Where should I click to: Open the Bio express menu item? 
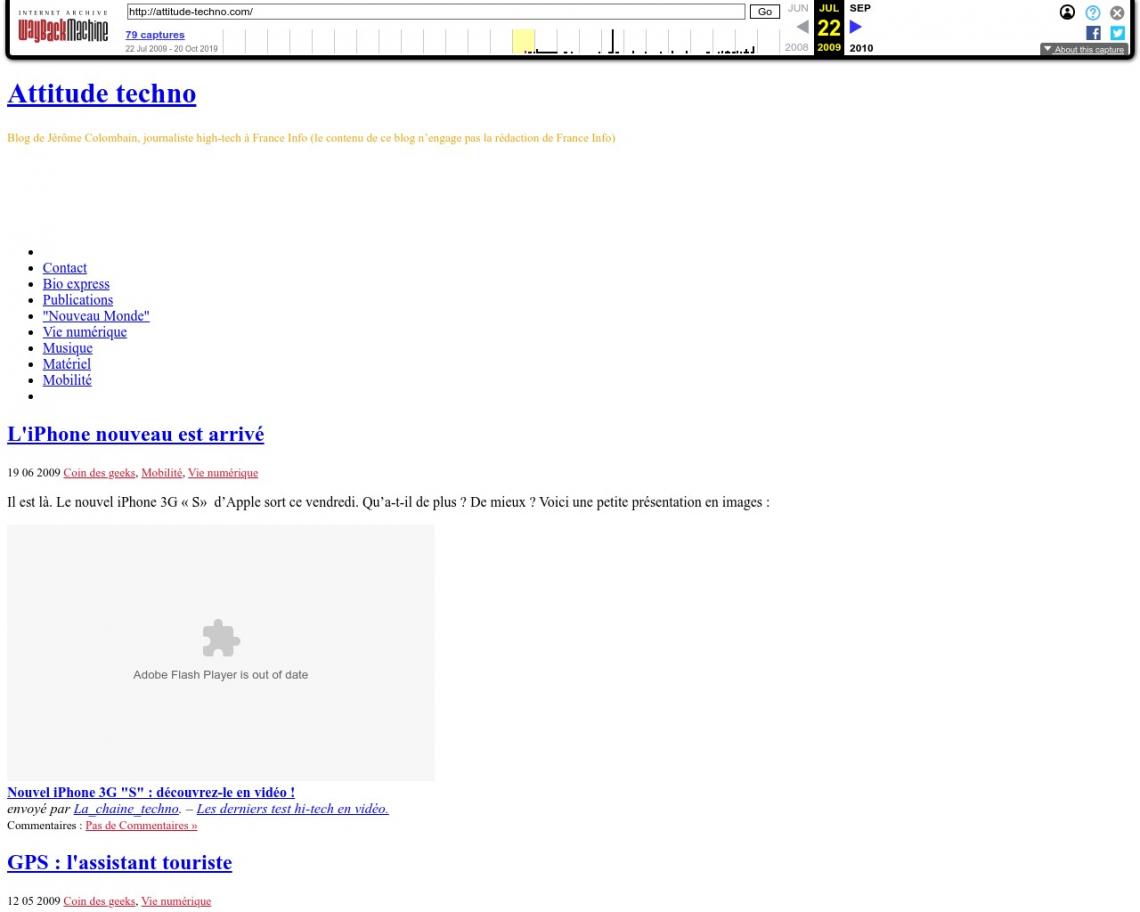pyautogui.click(x=76, y=284)
